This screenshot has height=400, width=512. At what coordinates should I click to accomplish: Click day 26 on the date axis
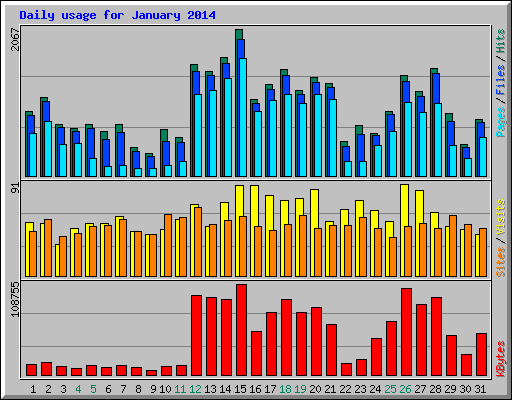405,389
